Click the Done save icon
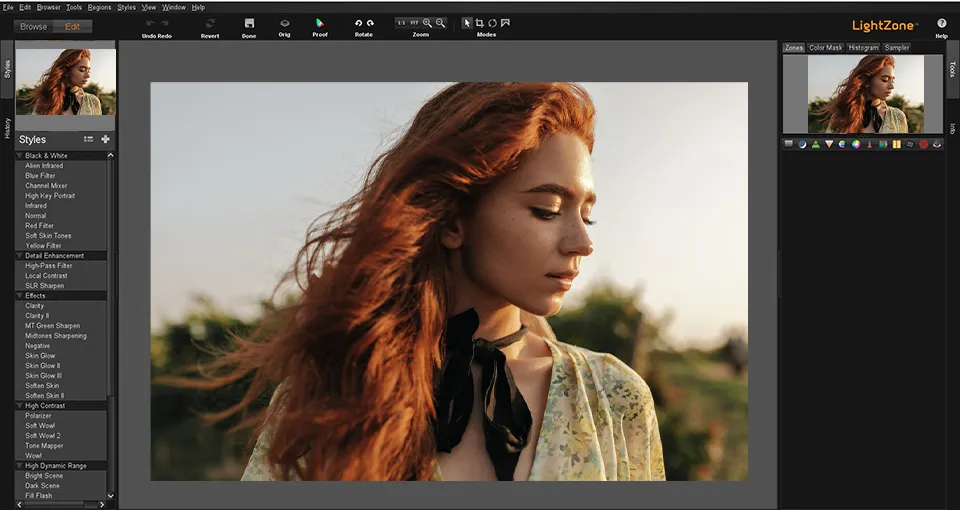Viewport: 960px width, 510px height. pos(249,23)
